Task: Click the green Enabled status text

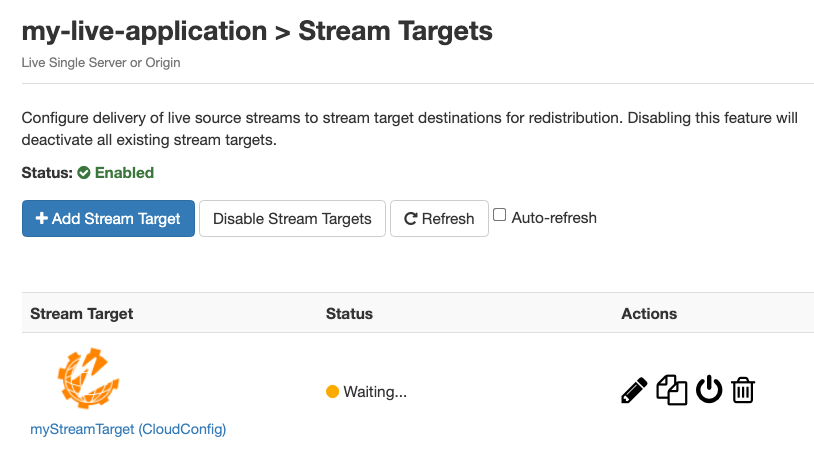Action: [124, 173]
